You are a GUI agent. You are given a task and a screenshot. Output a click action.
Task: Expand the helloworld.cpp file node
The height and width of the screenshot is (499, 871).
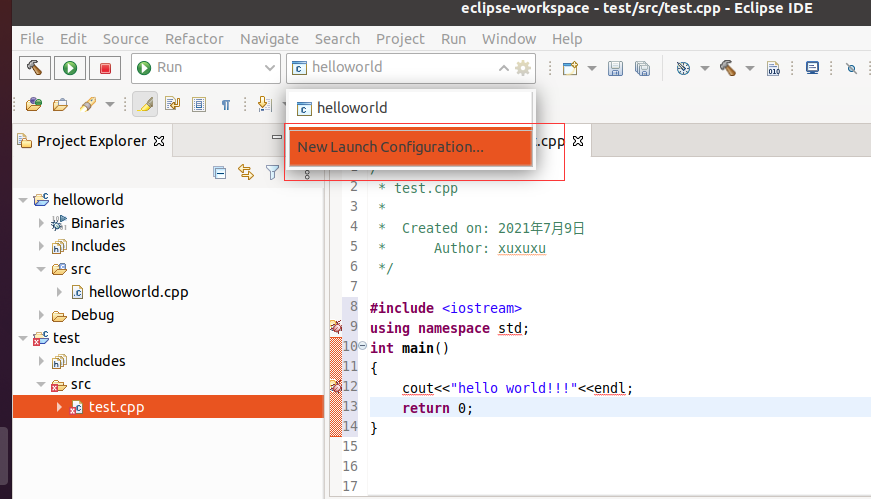[59, 292]
